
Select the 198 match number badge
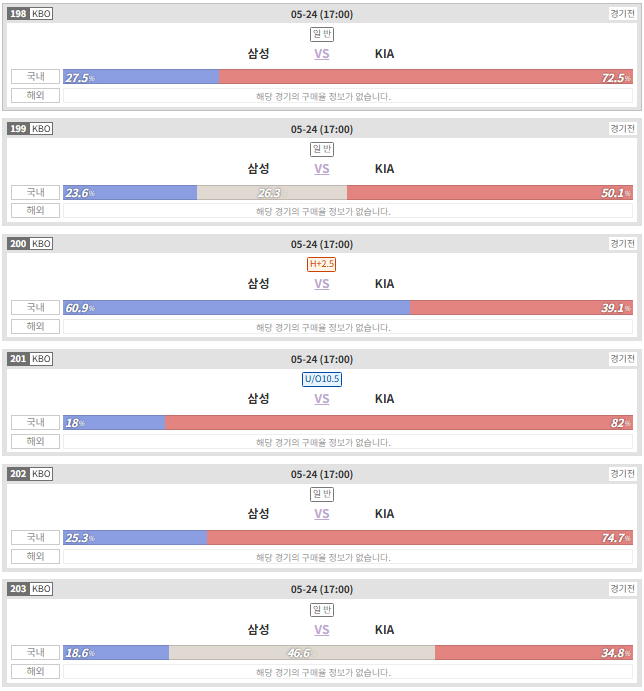18,14
